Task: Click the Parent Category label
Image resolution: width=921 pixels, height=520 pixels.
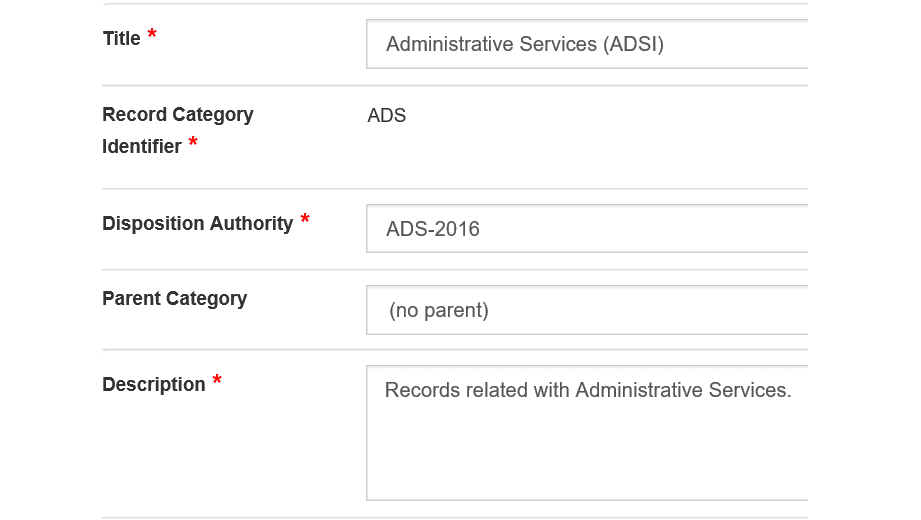Action: pyautogui.click(x=174, y=299)
